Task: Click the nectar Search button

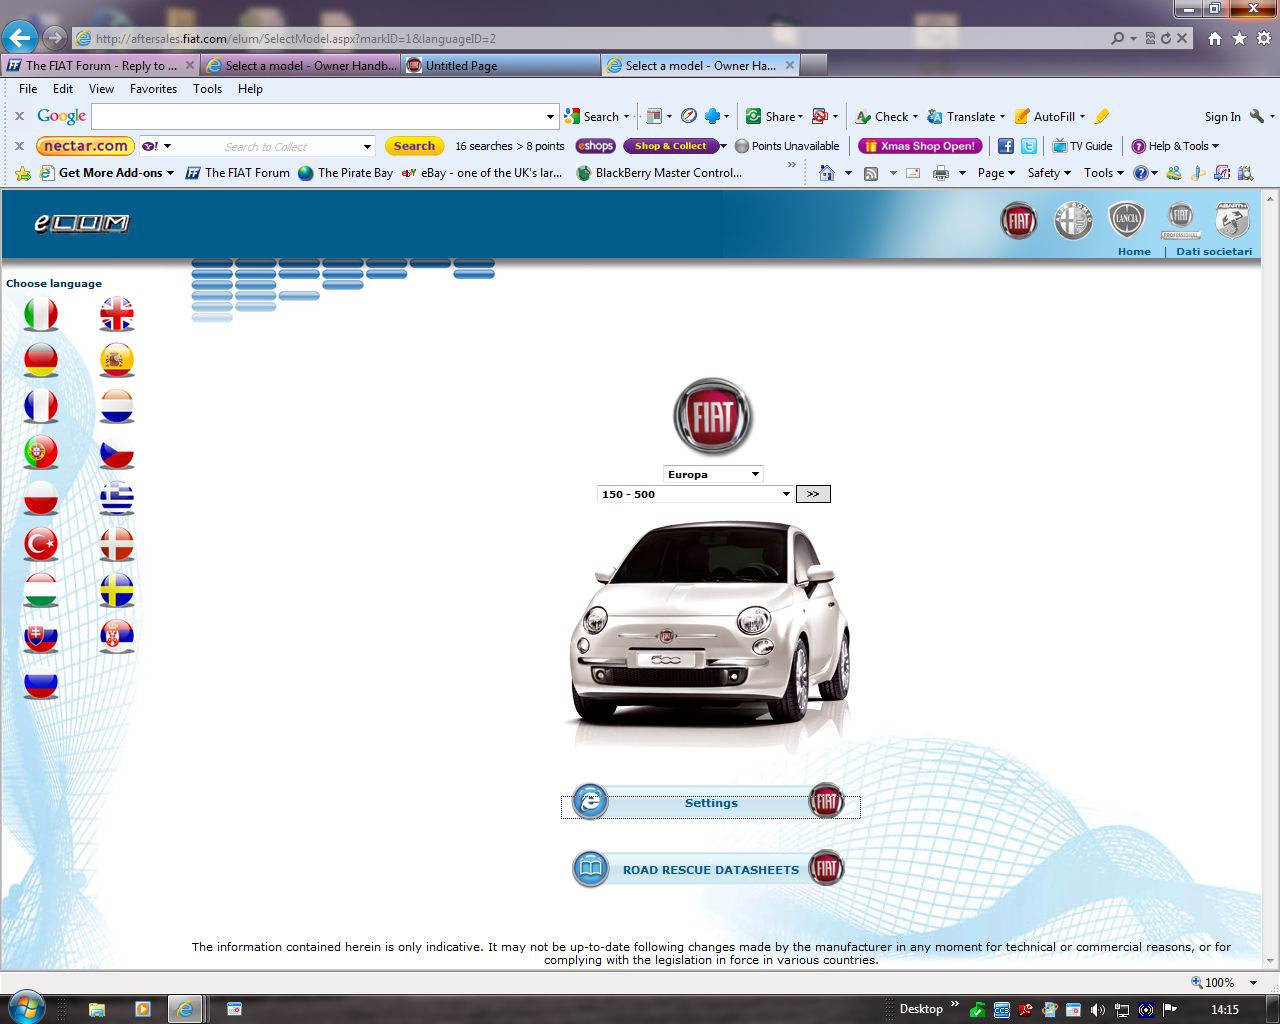Action: point(414,146)
